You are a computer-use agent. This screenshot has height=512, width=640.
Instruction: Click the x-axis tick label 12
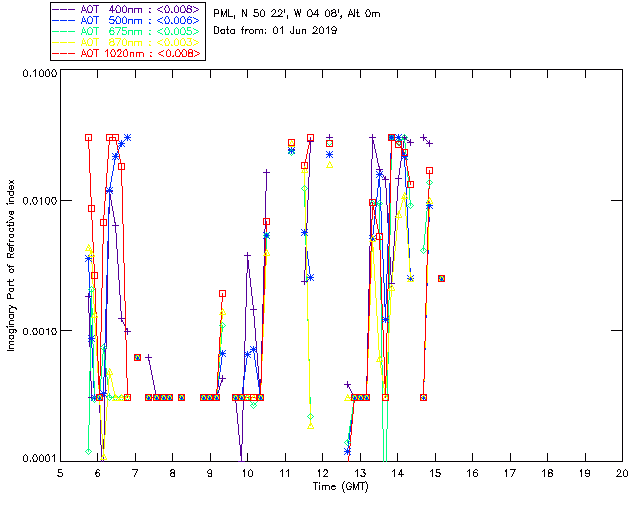322,473
